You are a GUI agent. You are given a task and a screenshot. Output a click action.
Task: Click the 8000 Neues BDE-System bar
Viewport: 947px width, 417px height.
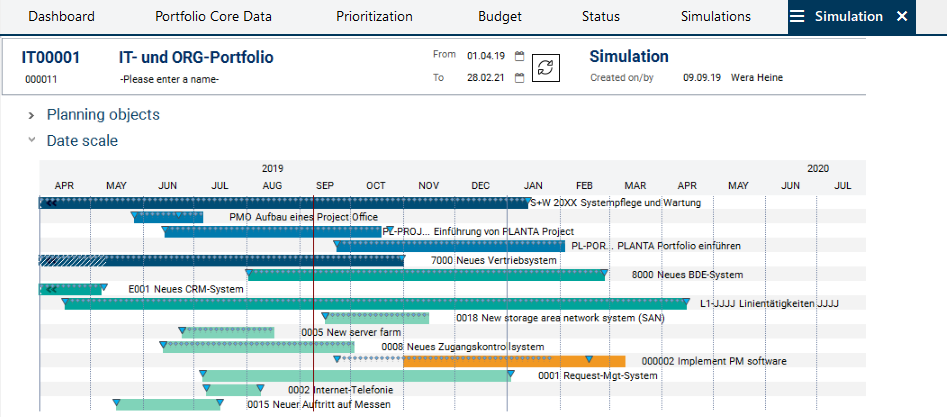pos(425,275)
